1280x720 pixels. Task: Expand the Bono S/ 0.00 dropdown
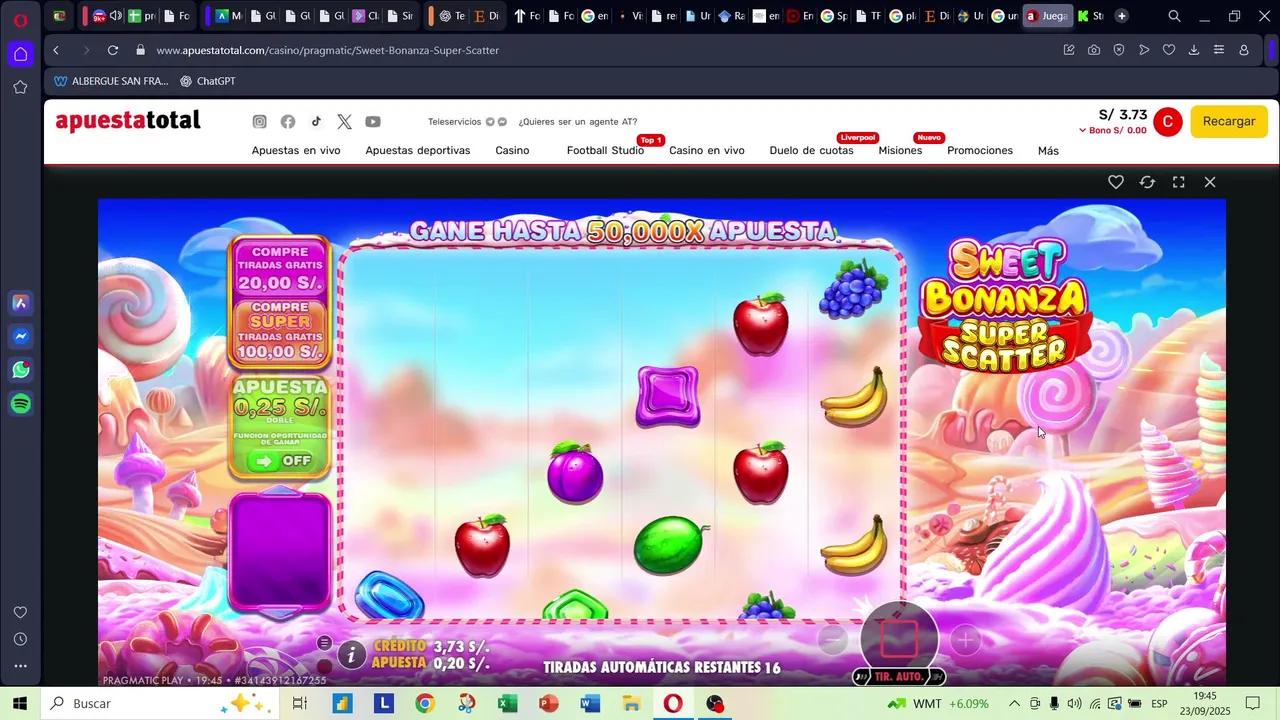point(1112,131)
